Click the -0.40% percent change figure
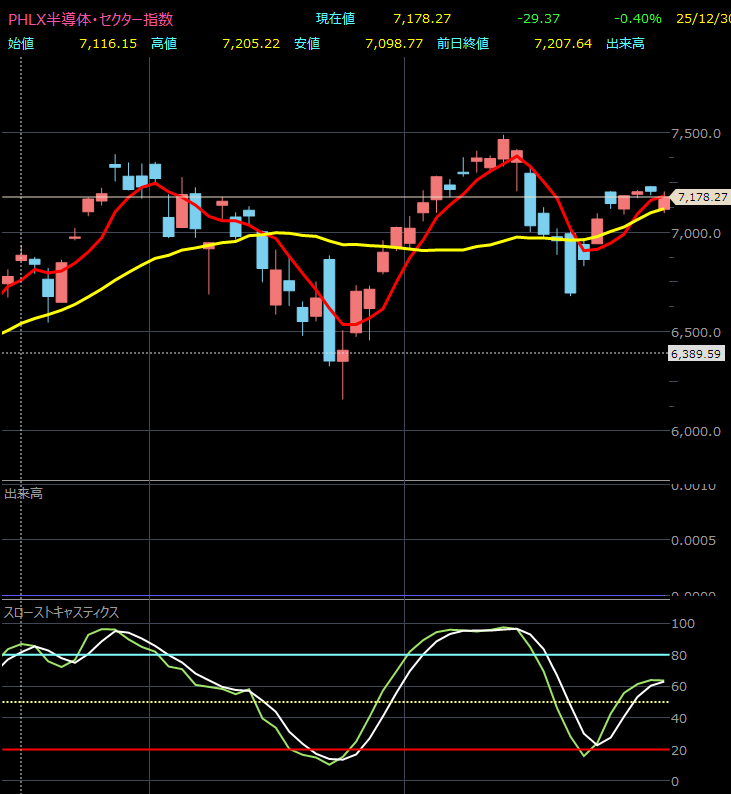The width and height of the screenshot is (731, 794). click(x=637, y=19)
